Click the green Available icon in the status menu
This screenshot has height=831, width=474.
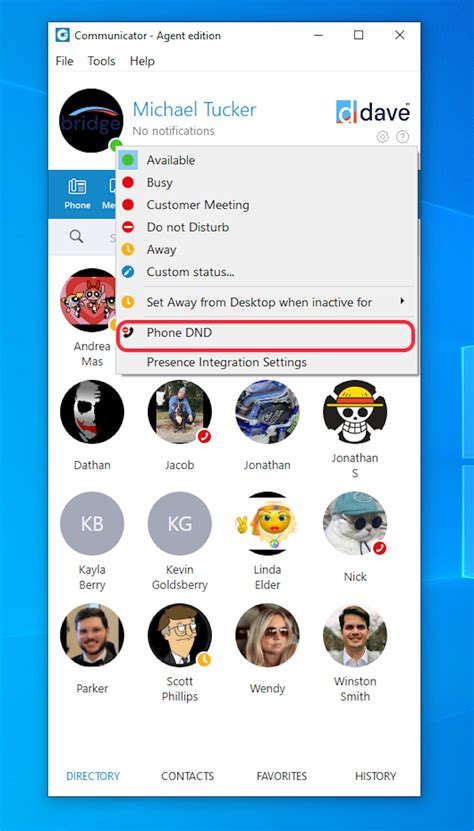[x=128, y=160]
